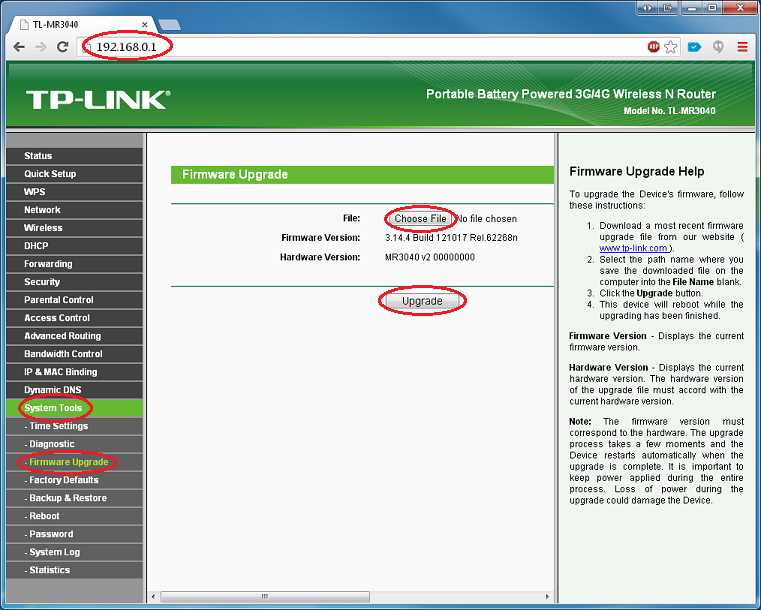Open Dynamic DNS menu

point(75,389)
